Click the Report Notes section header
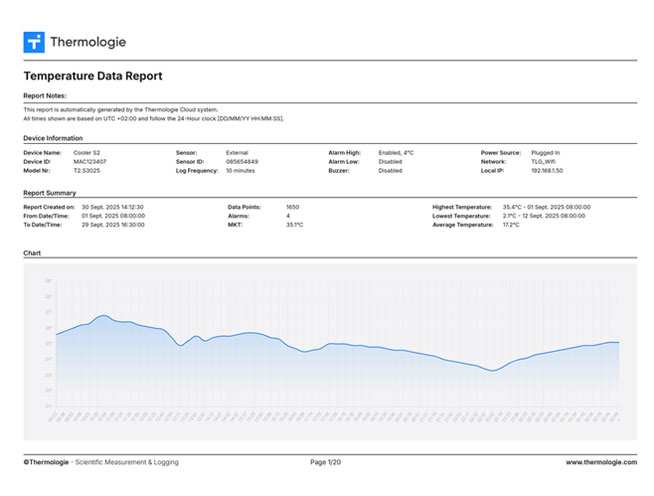The height and width of the screenshot is (496, 654). (x=45, y=96)
